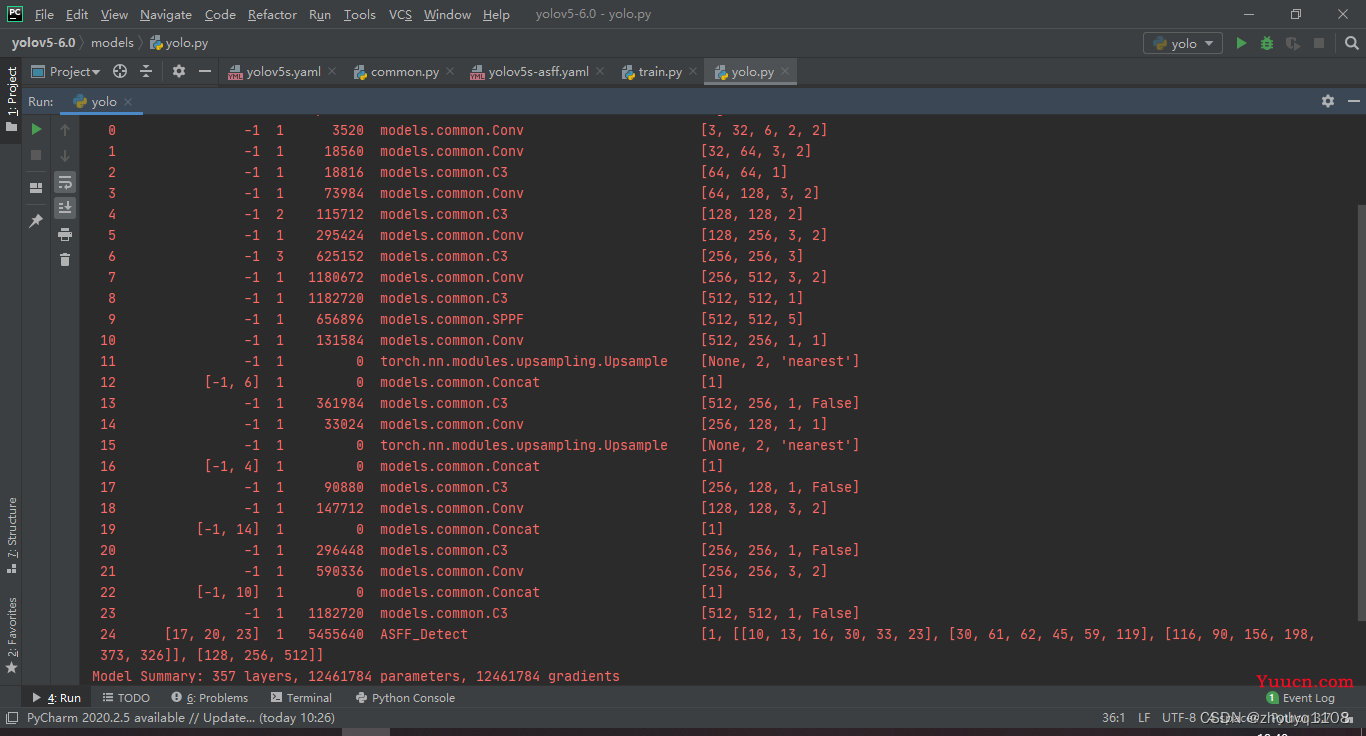Open Search Everywhere magnifier icon
The width and height of the screenshot is (1366, 736).
coord(1352,43)
